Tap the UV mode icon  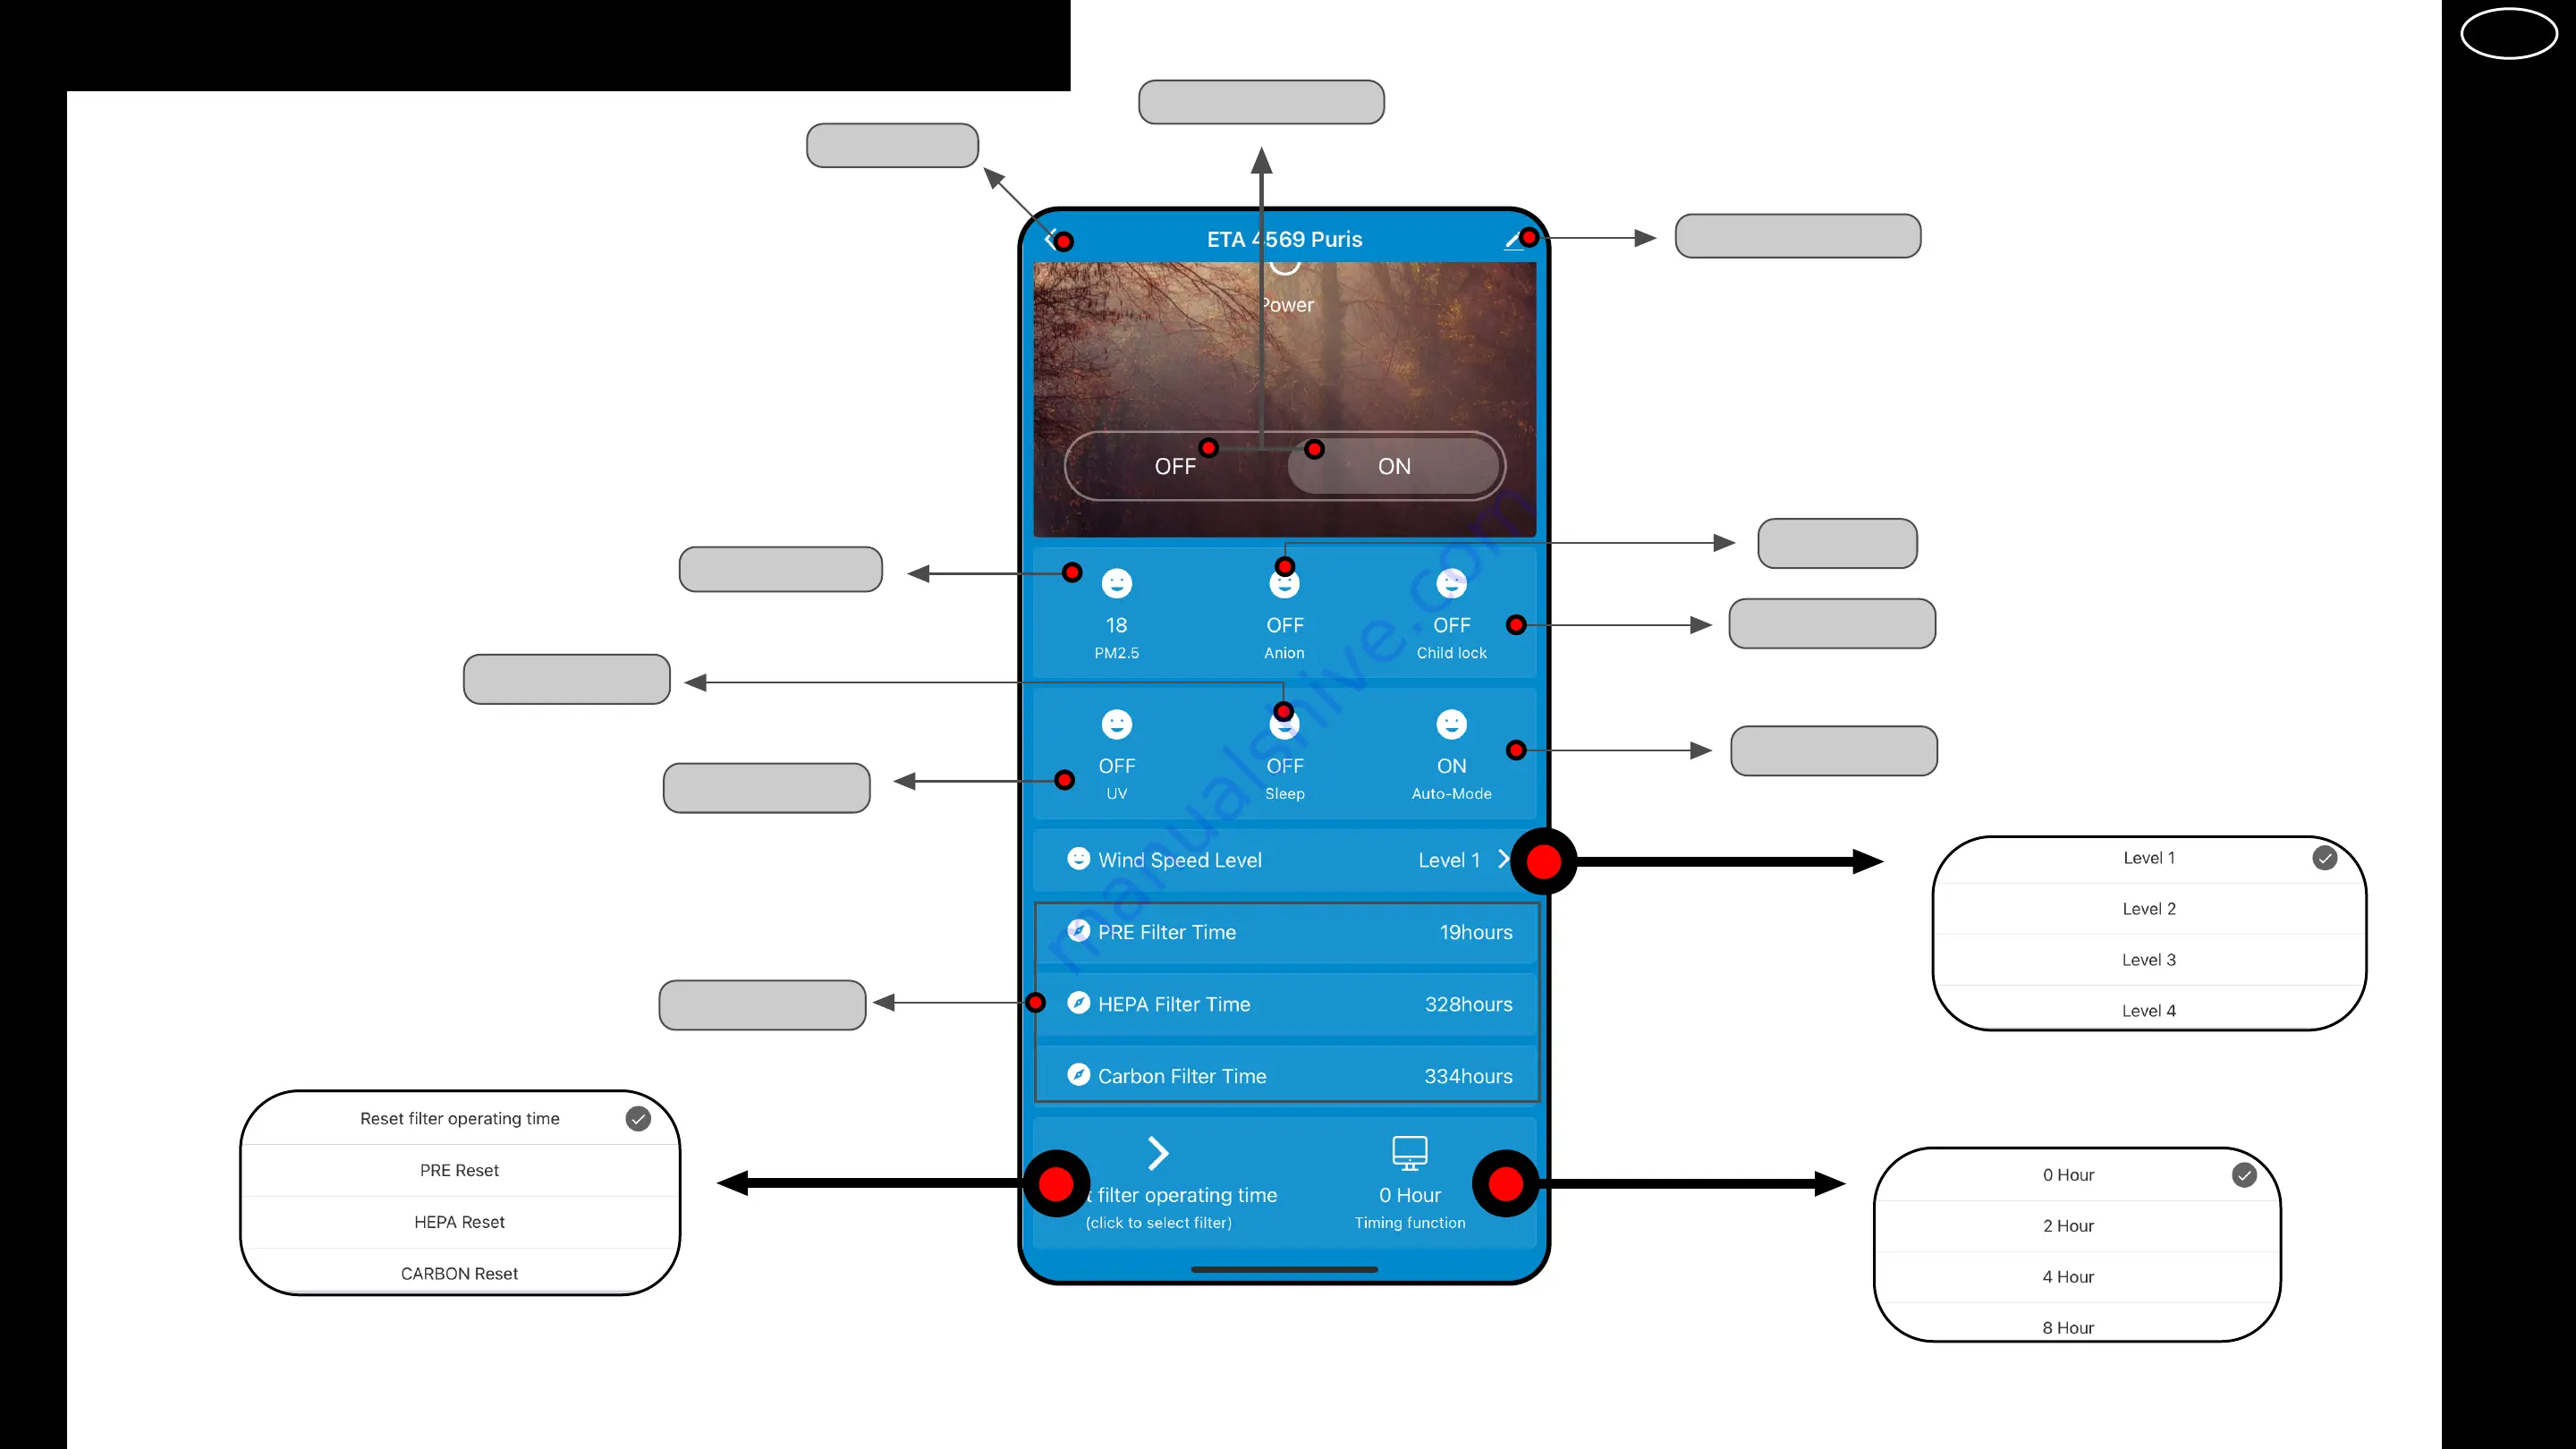click(x=1116, y=724)
